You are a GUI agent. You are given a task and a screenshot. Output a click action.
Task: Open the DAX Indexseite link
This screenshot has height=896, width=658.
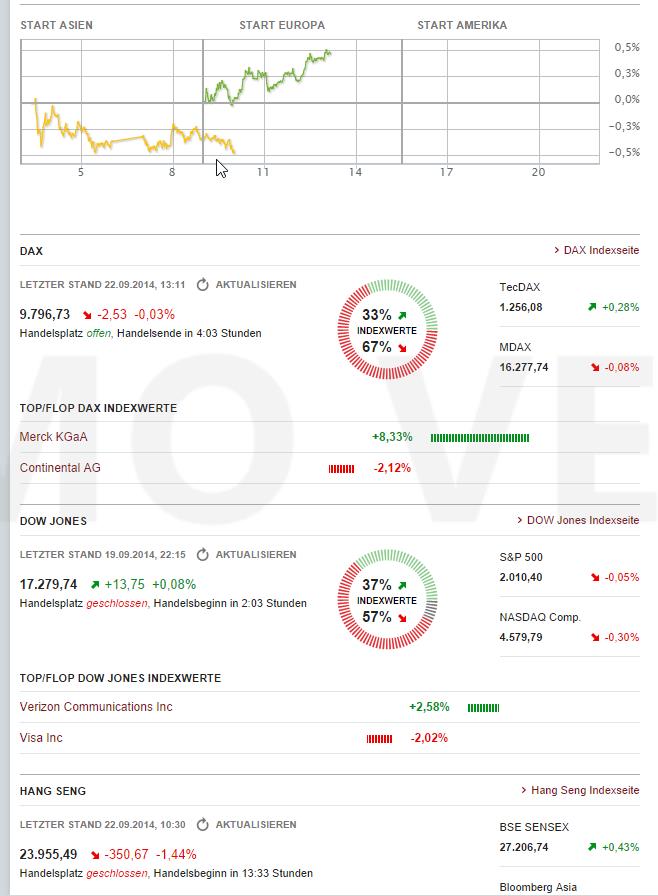point(600,250)
